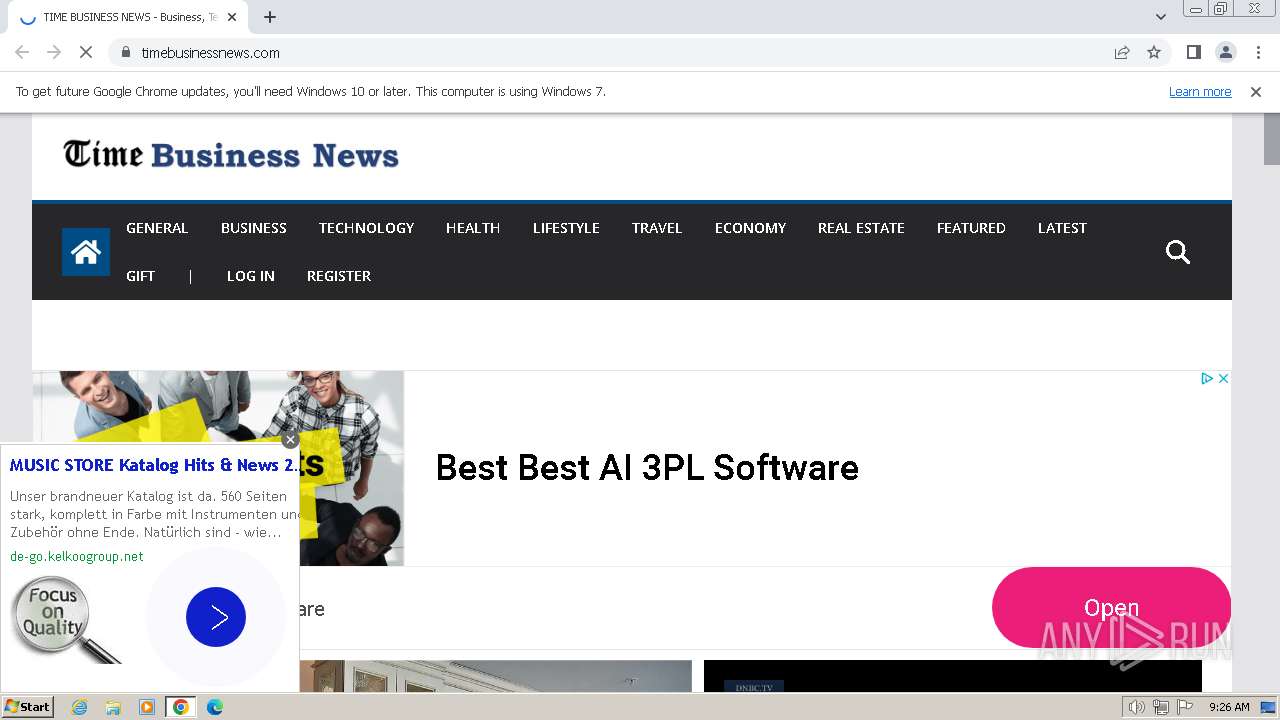Screen dimensions: 1280x720
Task: Open the FEATURED menu item
Action: point(971,228)
